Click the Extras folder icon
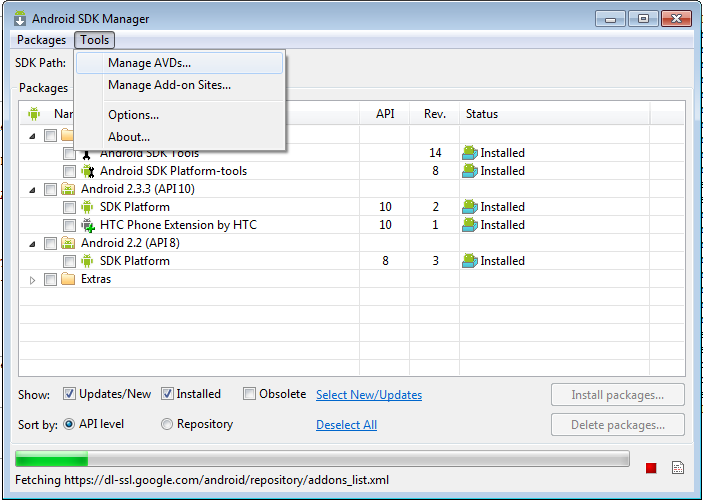The width and height of the screenshot is (703, 500). click(68, 279)
